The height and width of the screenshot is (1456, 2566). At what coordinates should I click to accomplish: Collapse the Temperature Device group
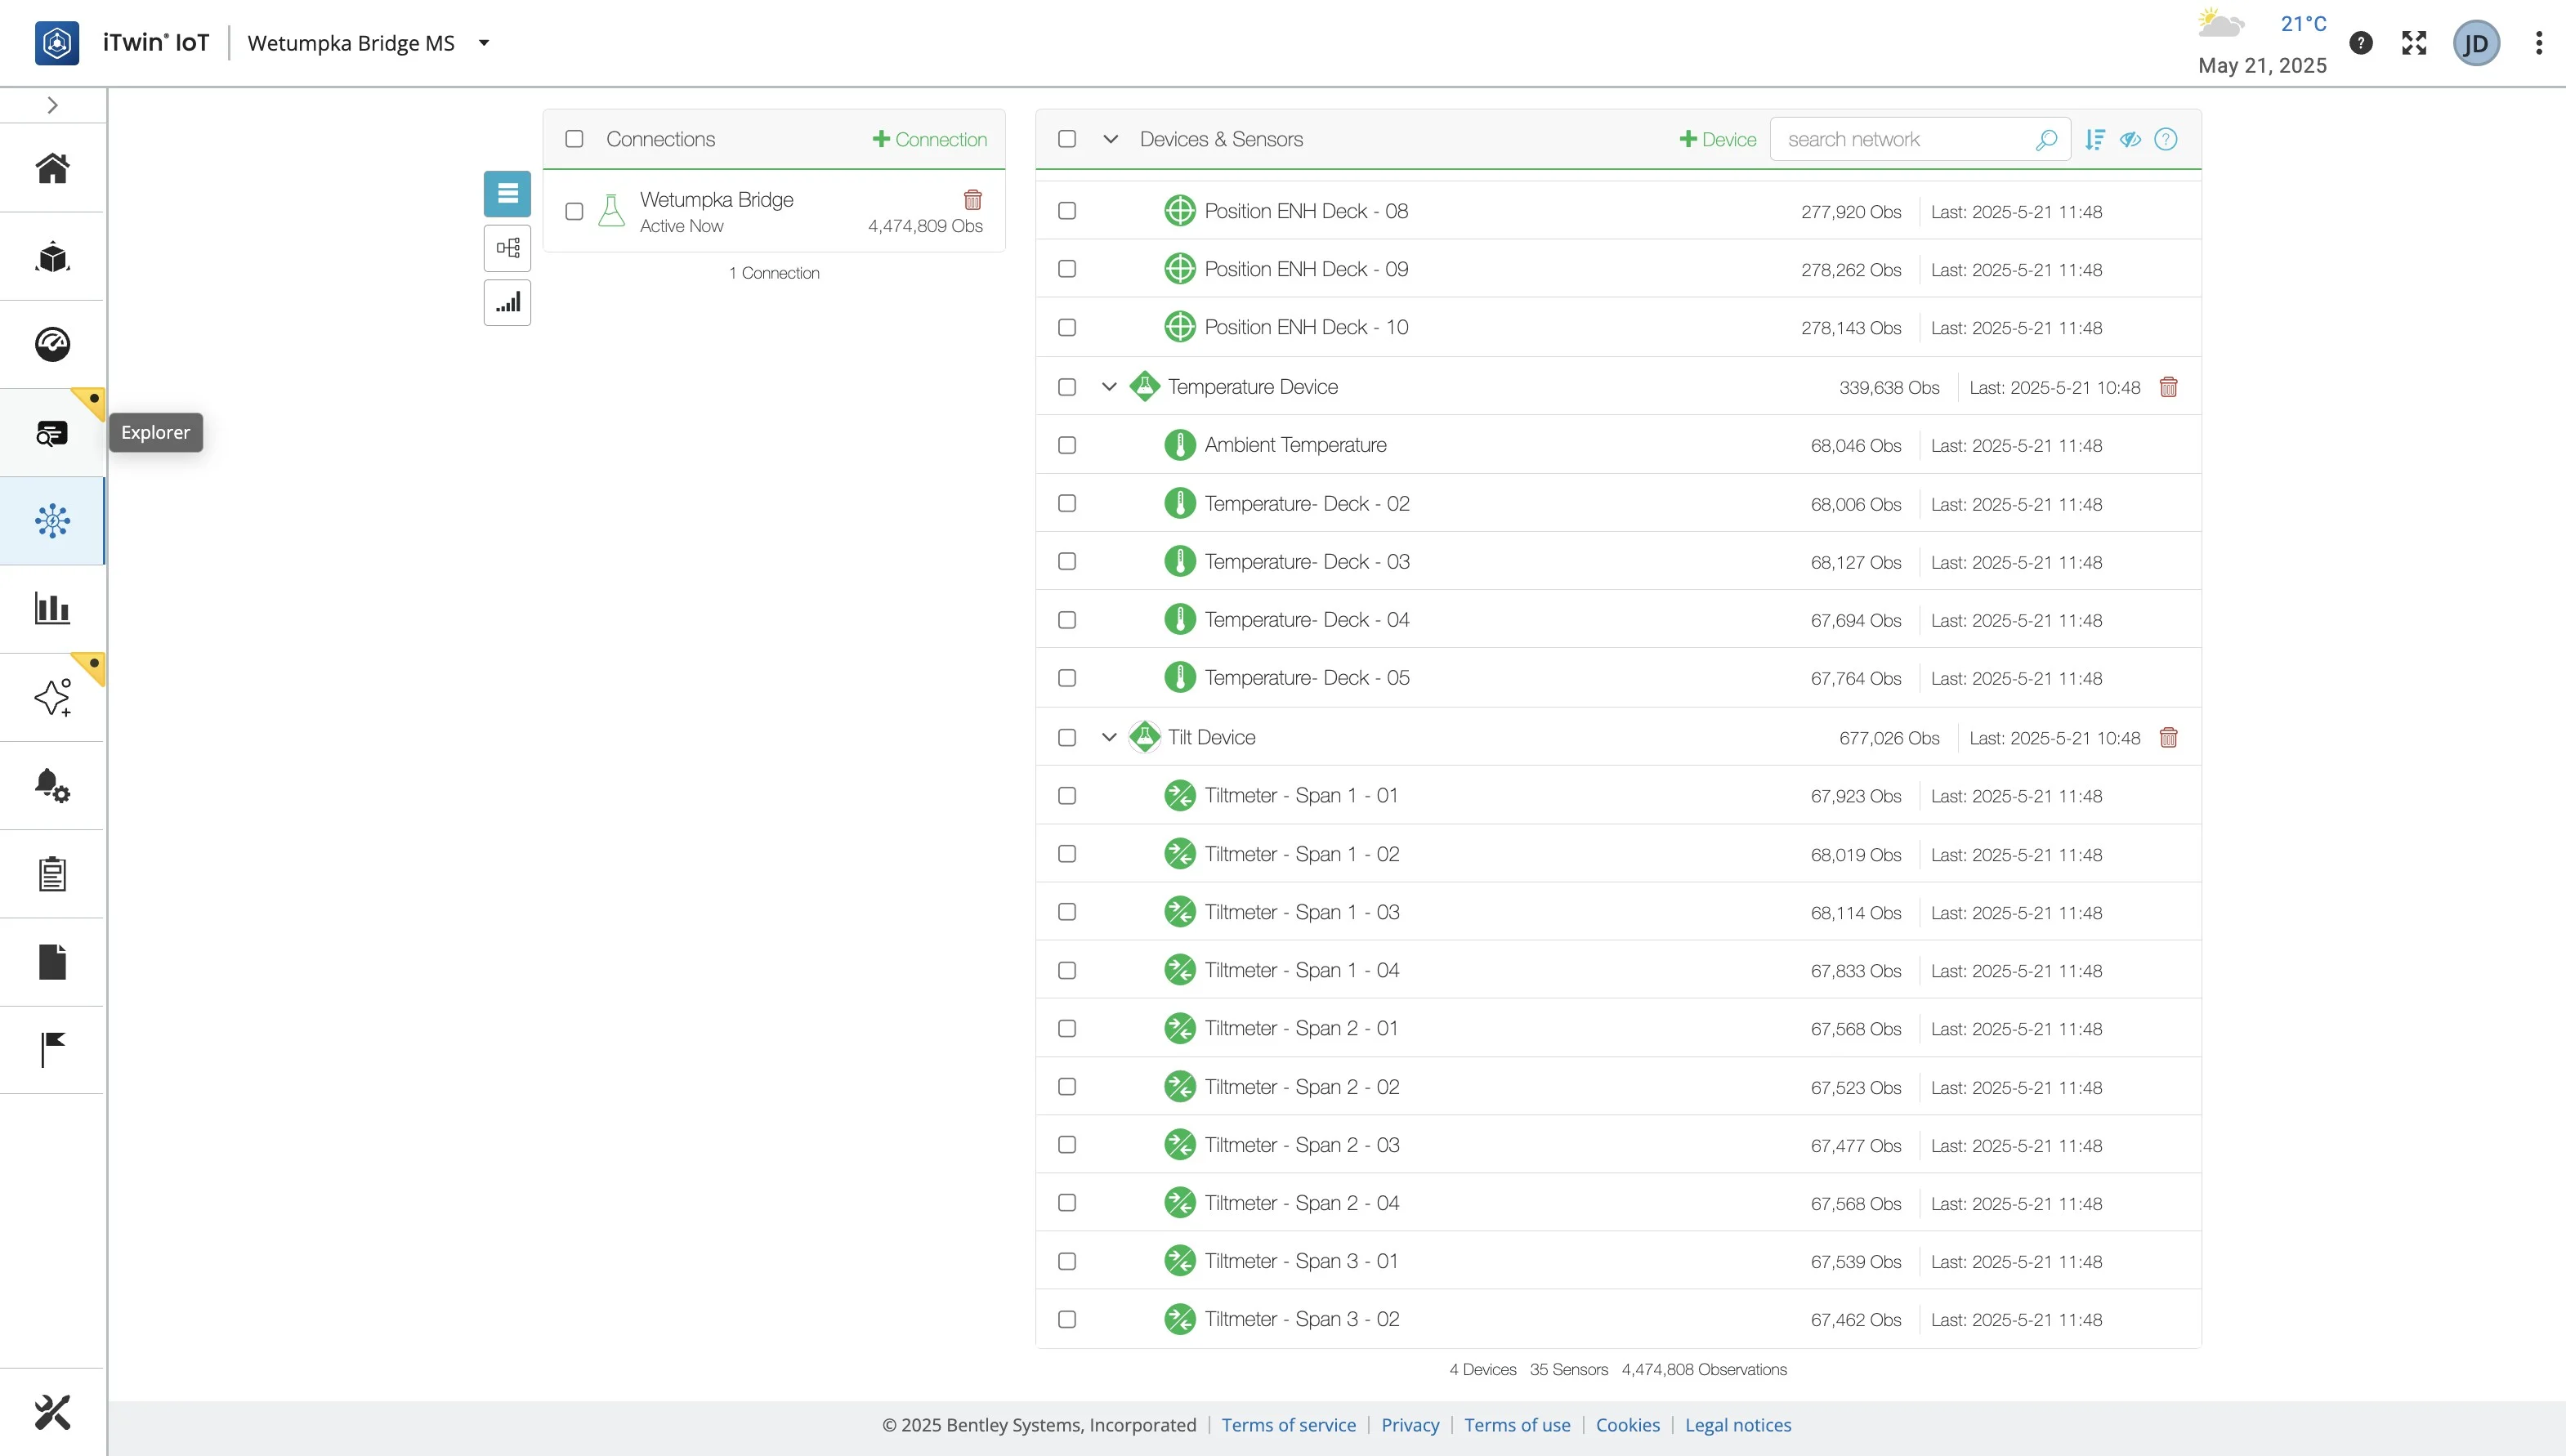pyautogui.click(x=1109, y=387)
